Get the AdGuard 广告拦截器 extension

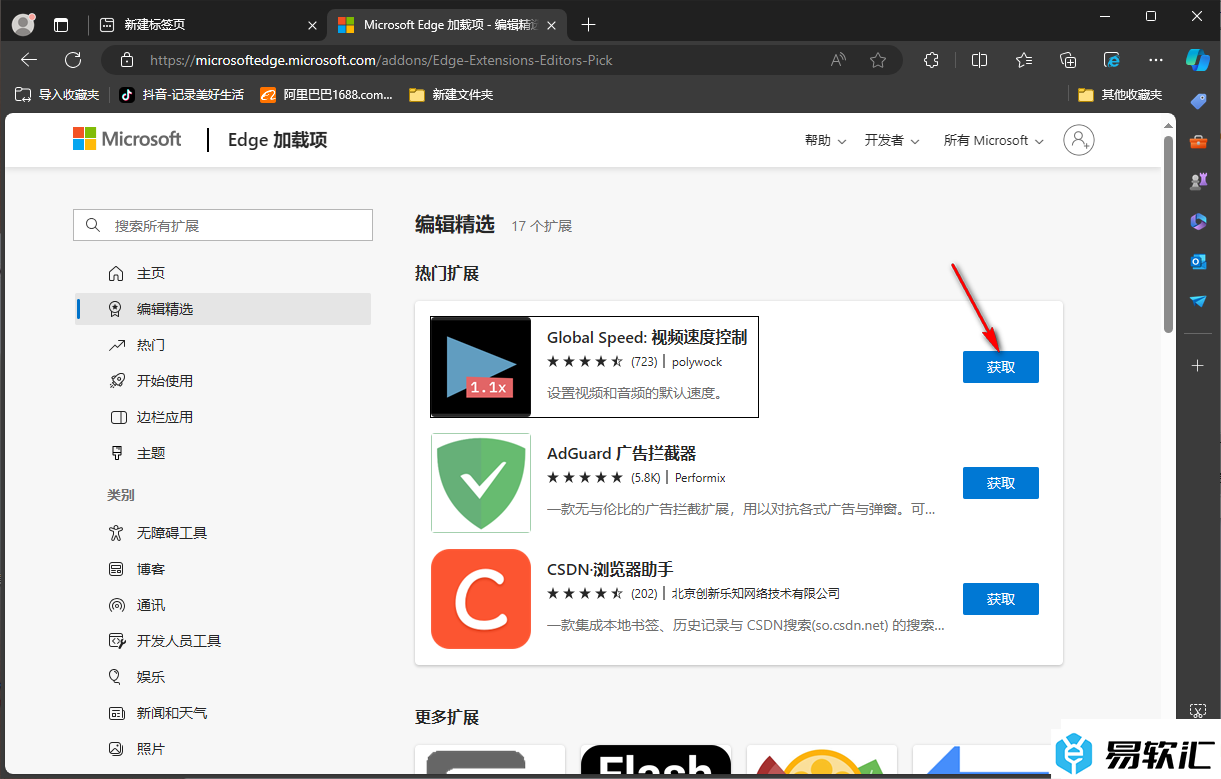click(x=1000, y=483)
